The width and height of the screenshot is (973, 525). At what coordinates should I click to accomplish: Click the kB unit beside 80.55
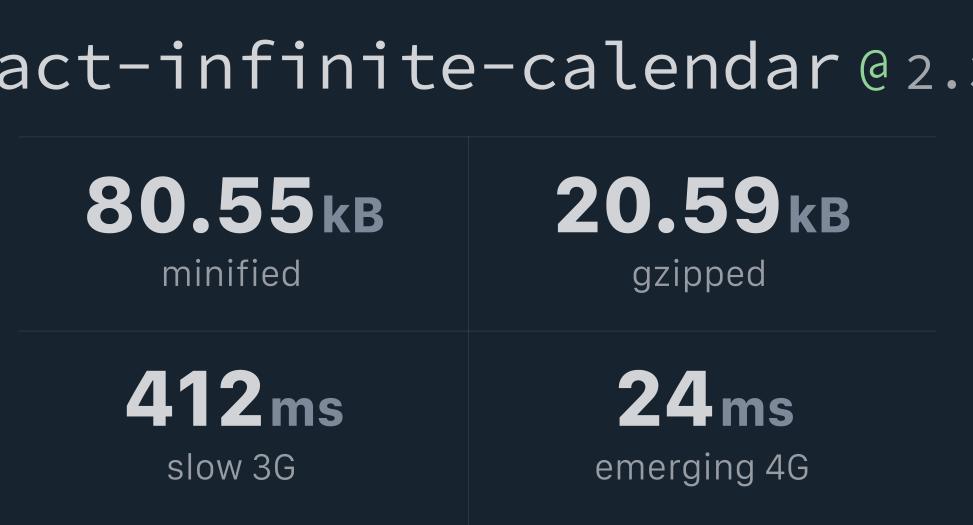pos(353,215)
